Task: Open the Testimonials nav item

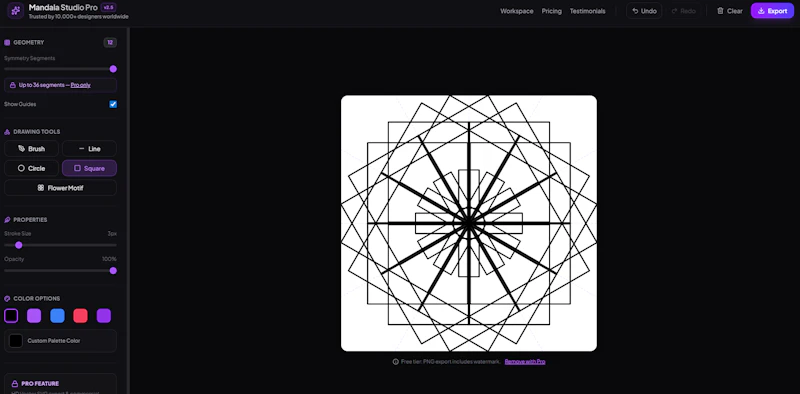Action: pyautogui.click(x=588, y=11)
